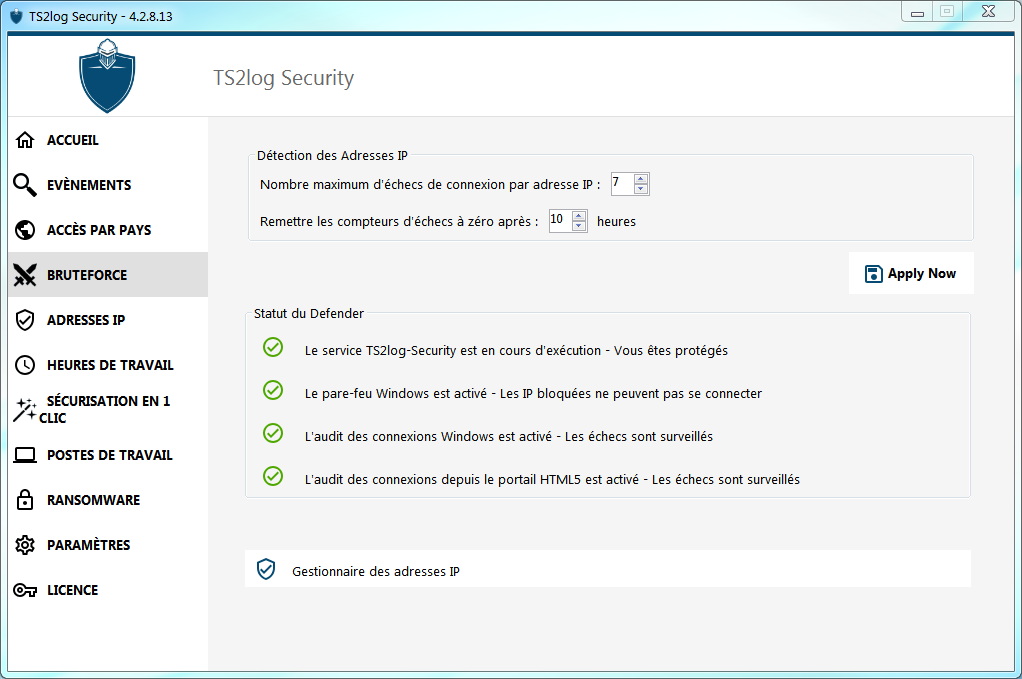Open the Ransomware section label
This screenshot has height=679, width=1022.
tap(93, 500)
